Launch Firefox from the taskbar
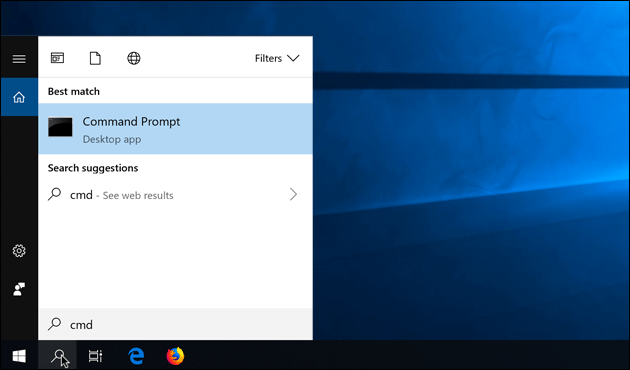 click(175, 356)
